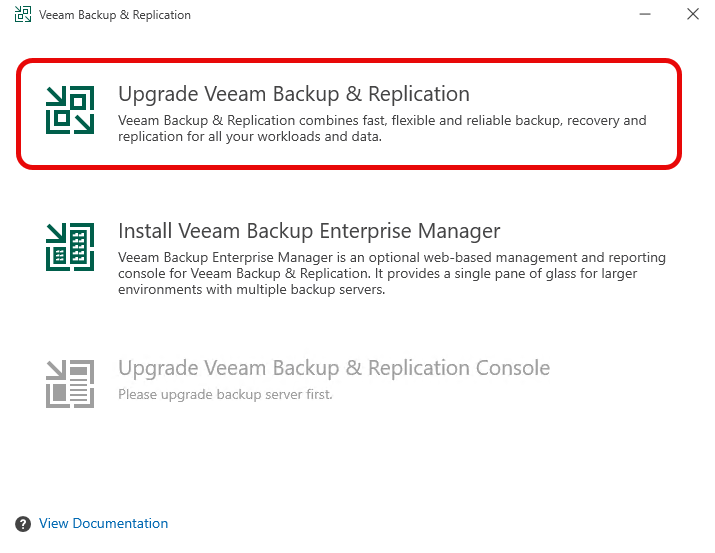The image size is (715, 553).
Task: Click the question mark help icon
Action: click(23, 524)
